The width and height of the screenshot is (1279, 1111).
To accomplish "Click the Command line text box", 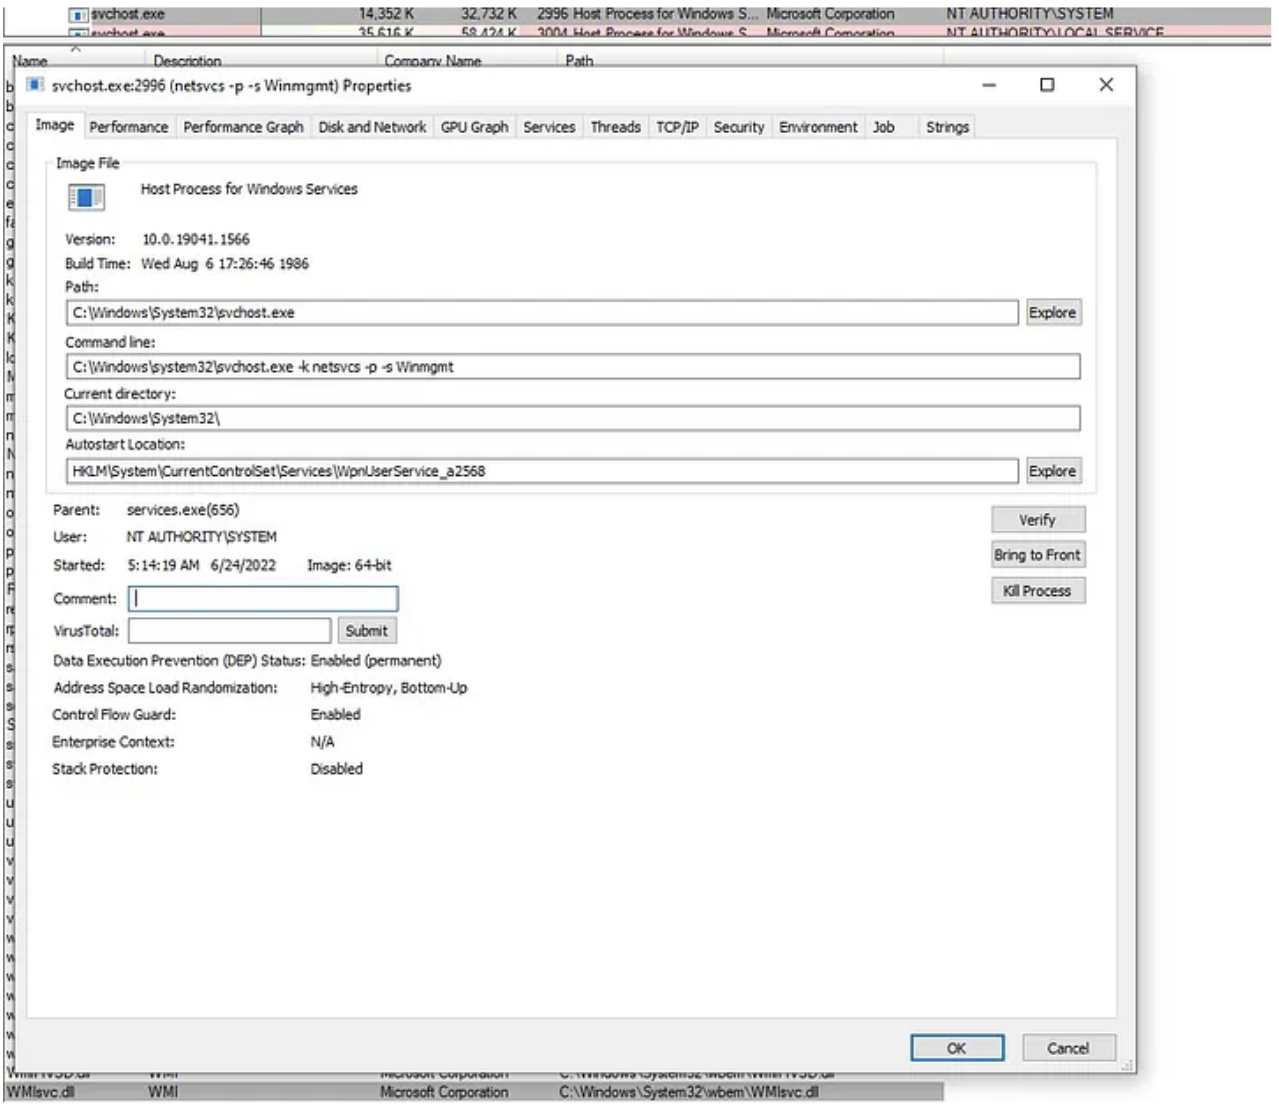I will pyautogui.click(x=572, y=367).
